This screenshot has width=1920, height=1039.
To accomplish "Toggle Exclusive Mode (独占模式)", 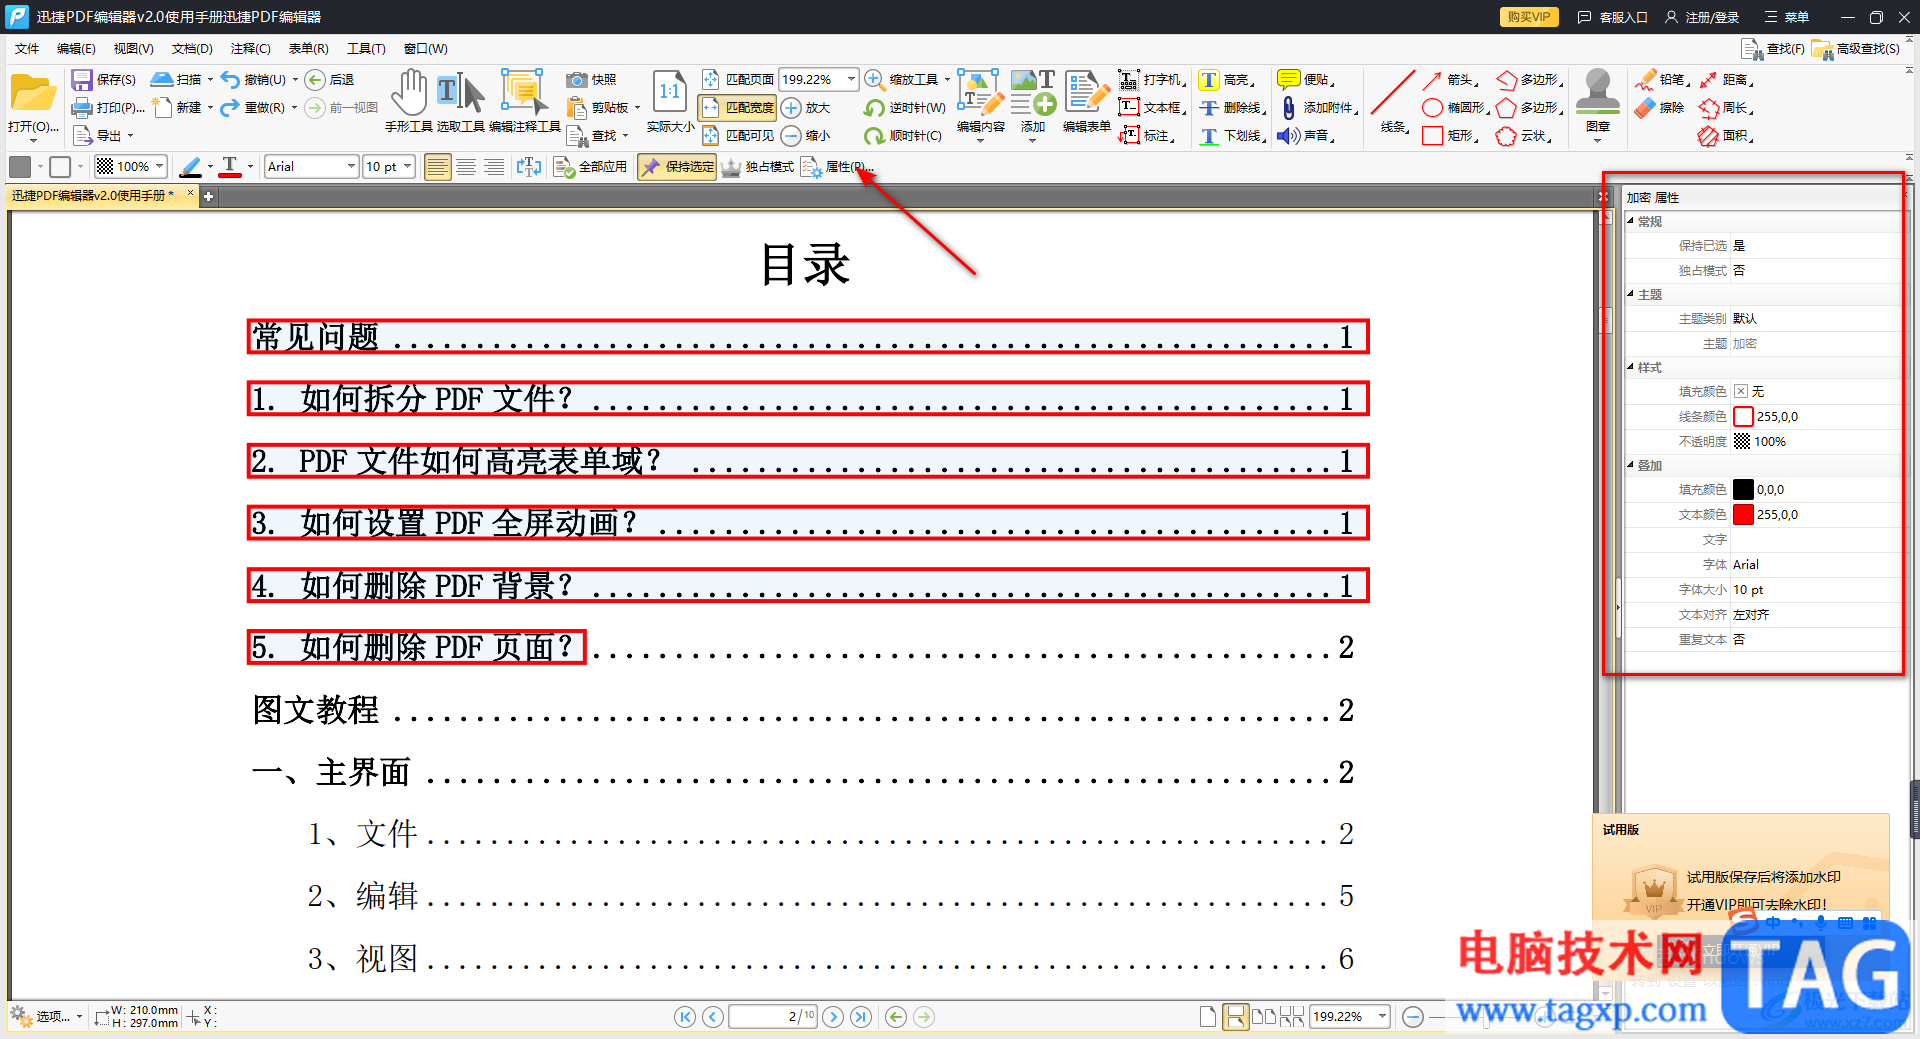I will click(758, 167).
